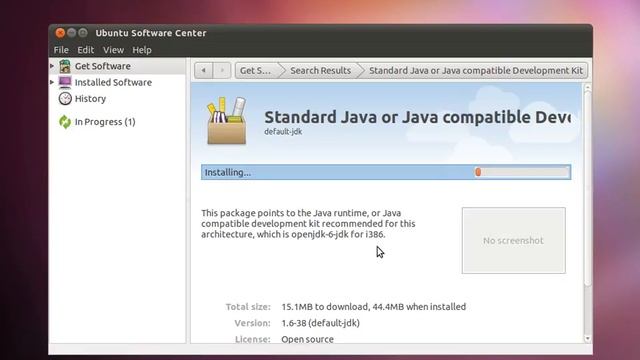The height and width of the screenshot is (360, 640).
Task: Click the 'Open source' license text
Action: click(307, 339)
